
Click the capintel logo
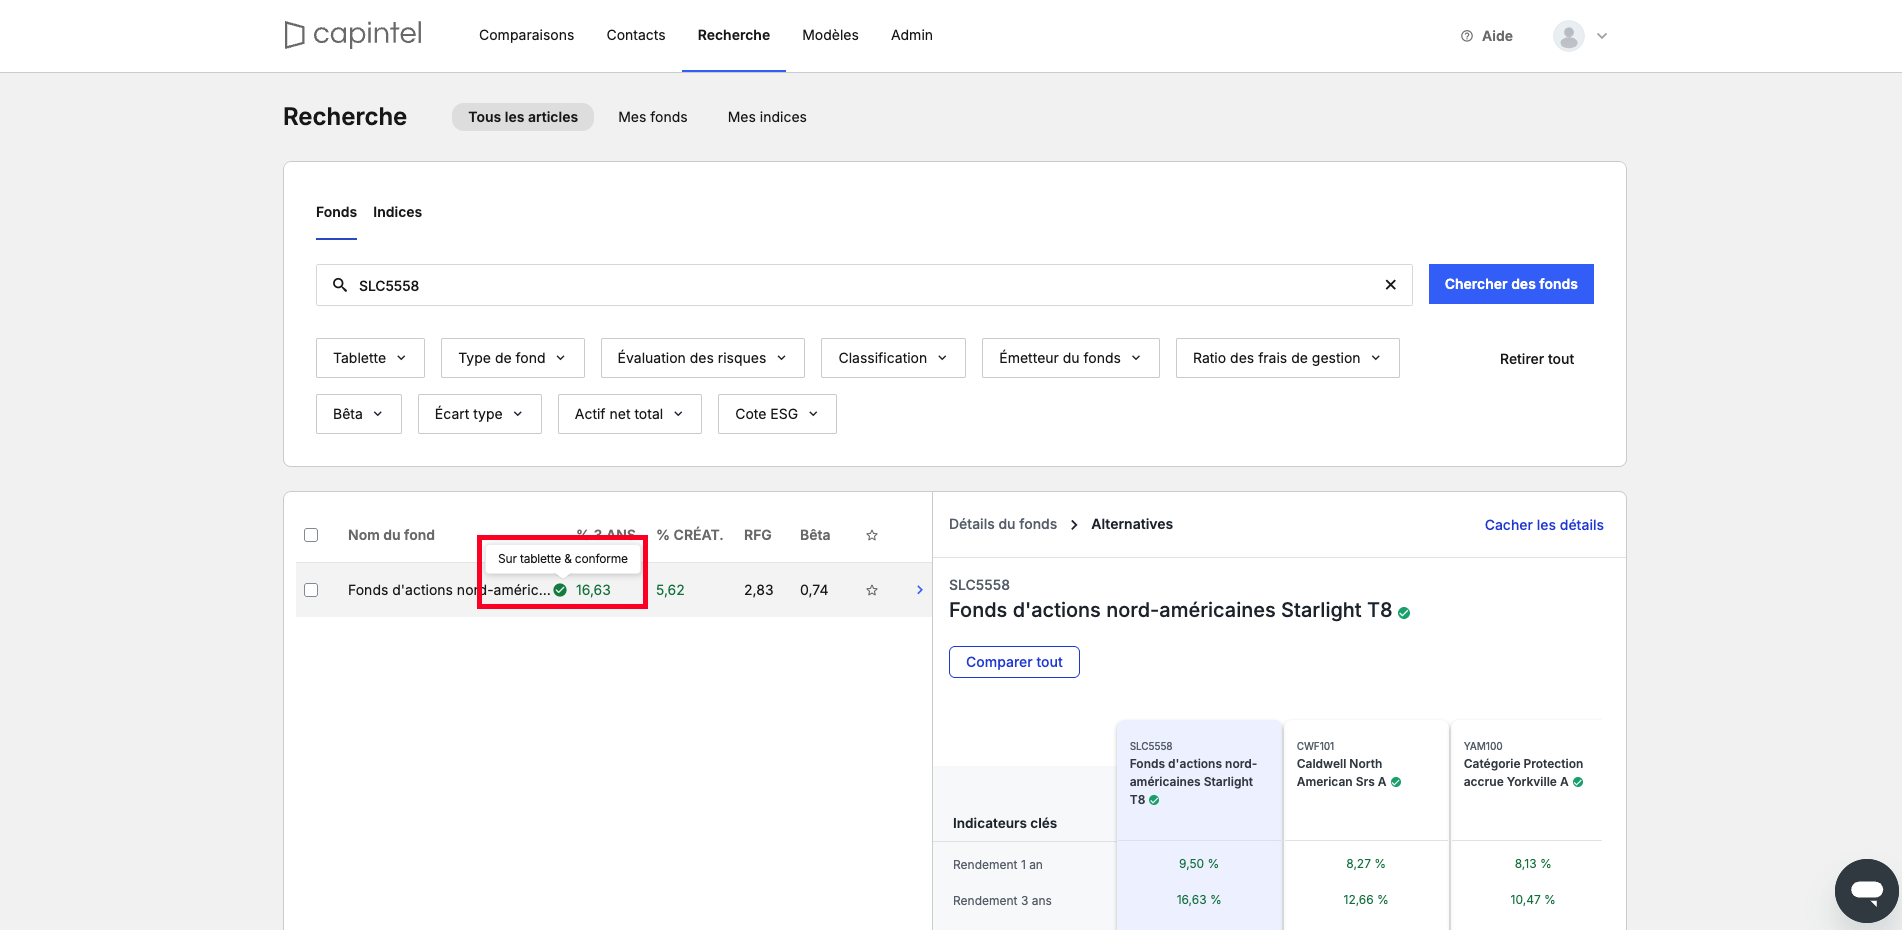click(353, 35)
